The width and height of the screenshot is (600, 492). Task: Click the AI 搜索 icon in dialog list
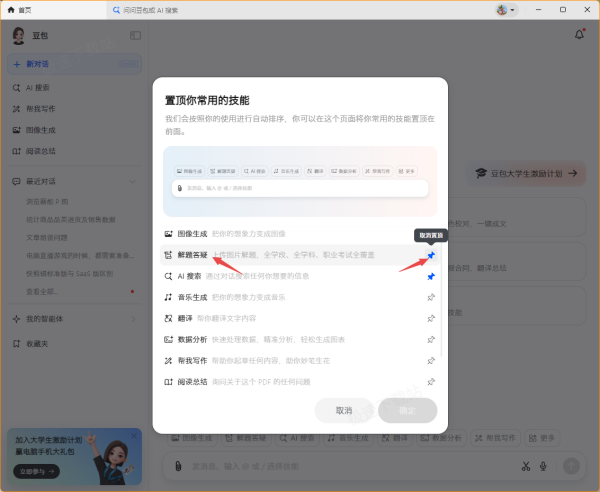pyautogui.click(x=168, y=276)
